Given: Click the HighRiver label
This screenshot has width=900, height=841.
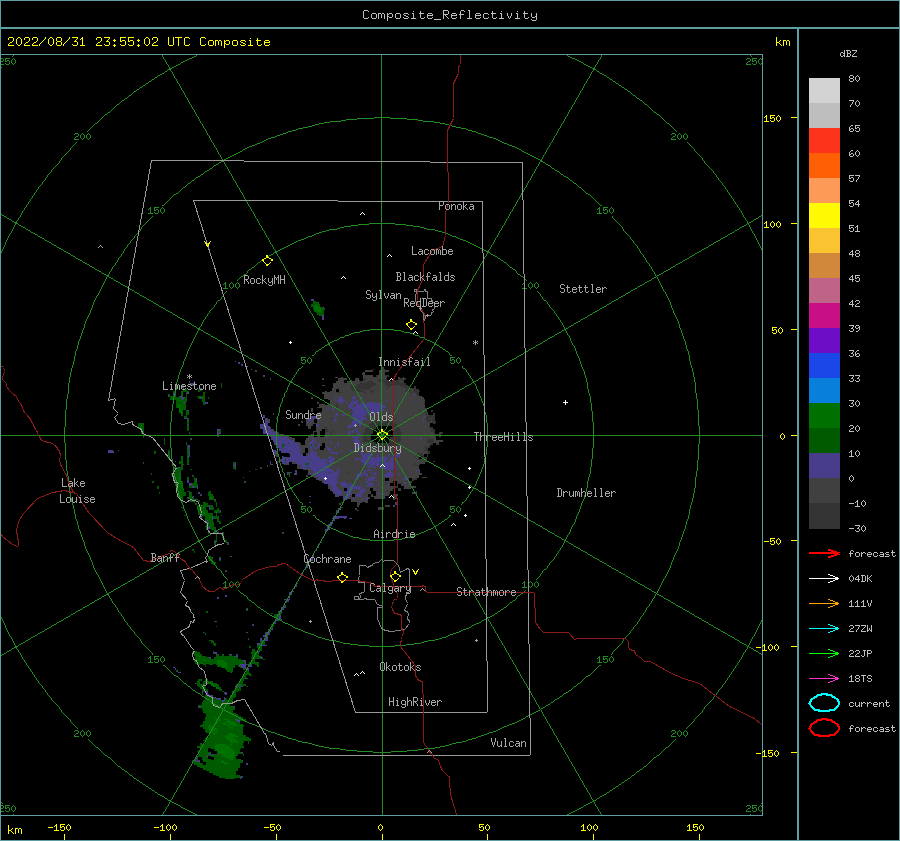Looking at the screenshot, I should coord(415,702).
